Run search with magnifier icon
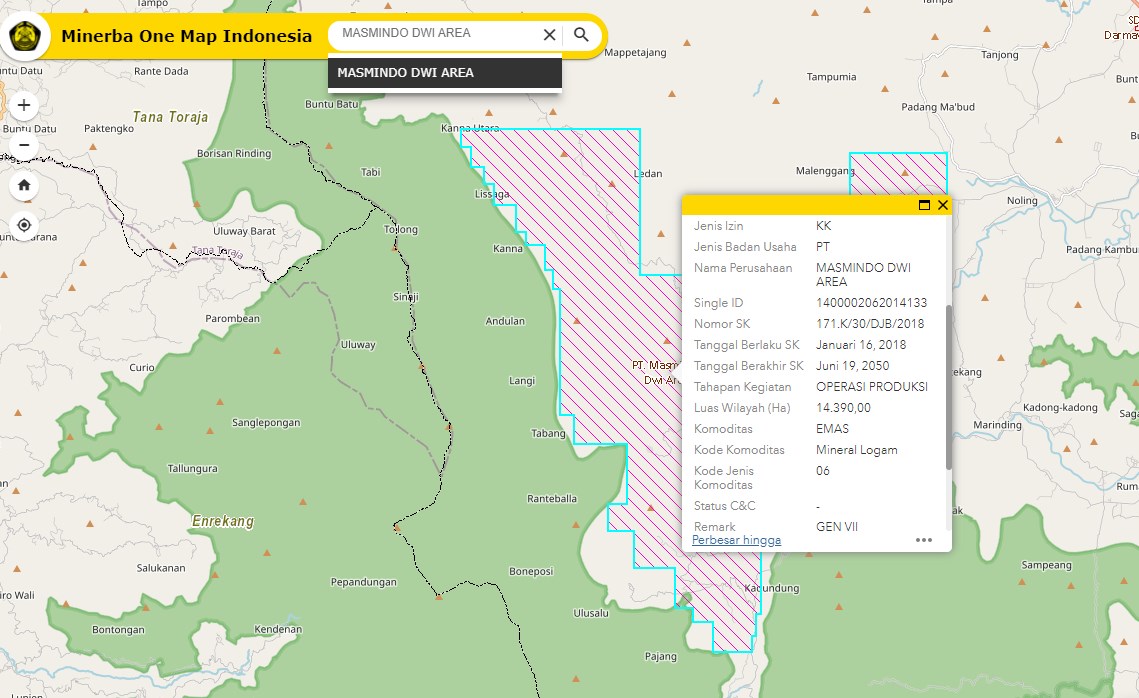The width and height of the screenshot is (1139, 698). click(581, 34)
